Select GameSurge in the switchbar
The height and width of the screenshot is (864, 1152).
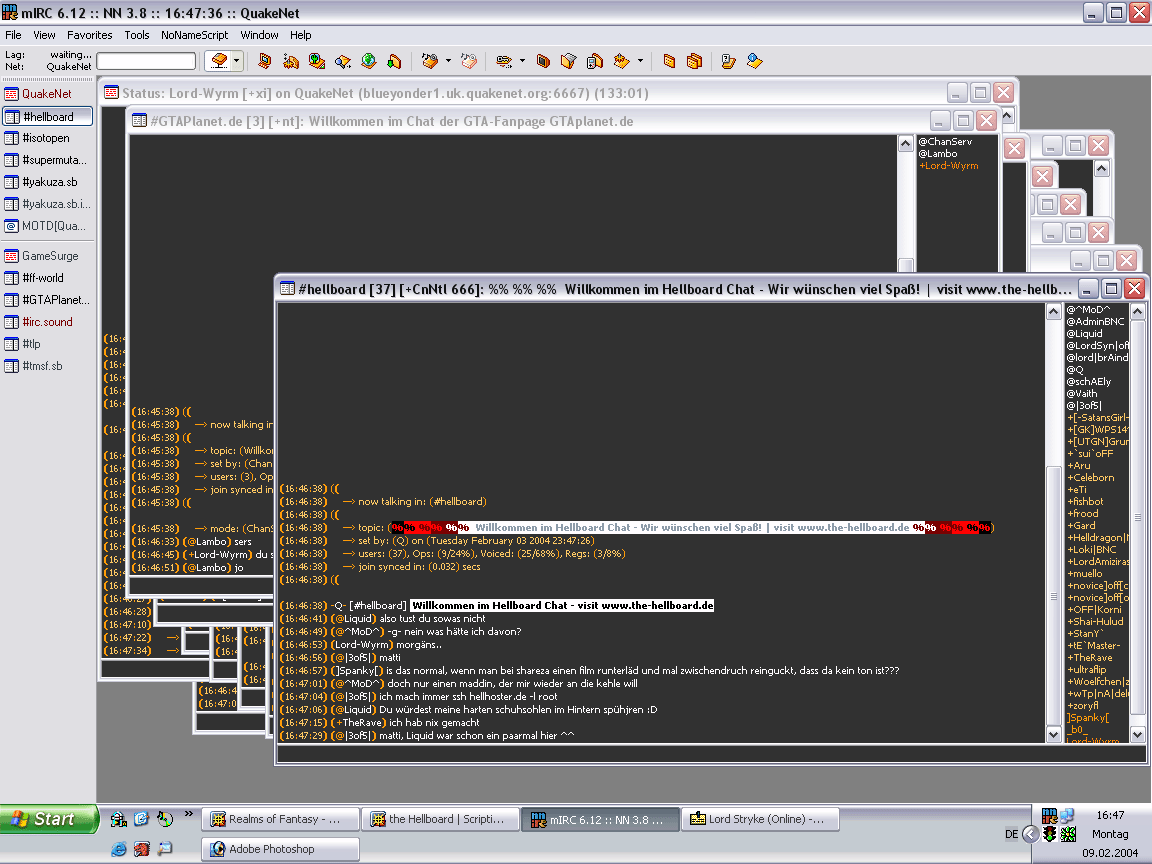tap(49, 256)
